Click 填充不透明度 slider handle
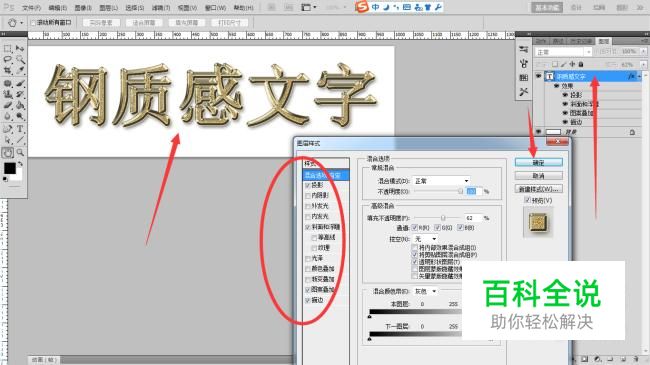The height and width of the screenshot is (365, 650). 443,218
